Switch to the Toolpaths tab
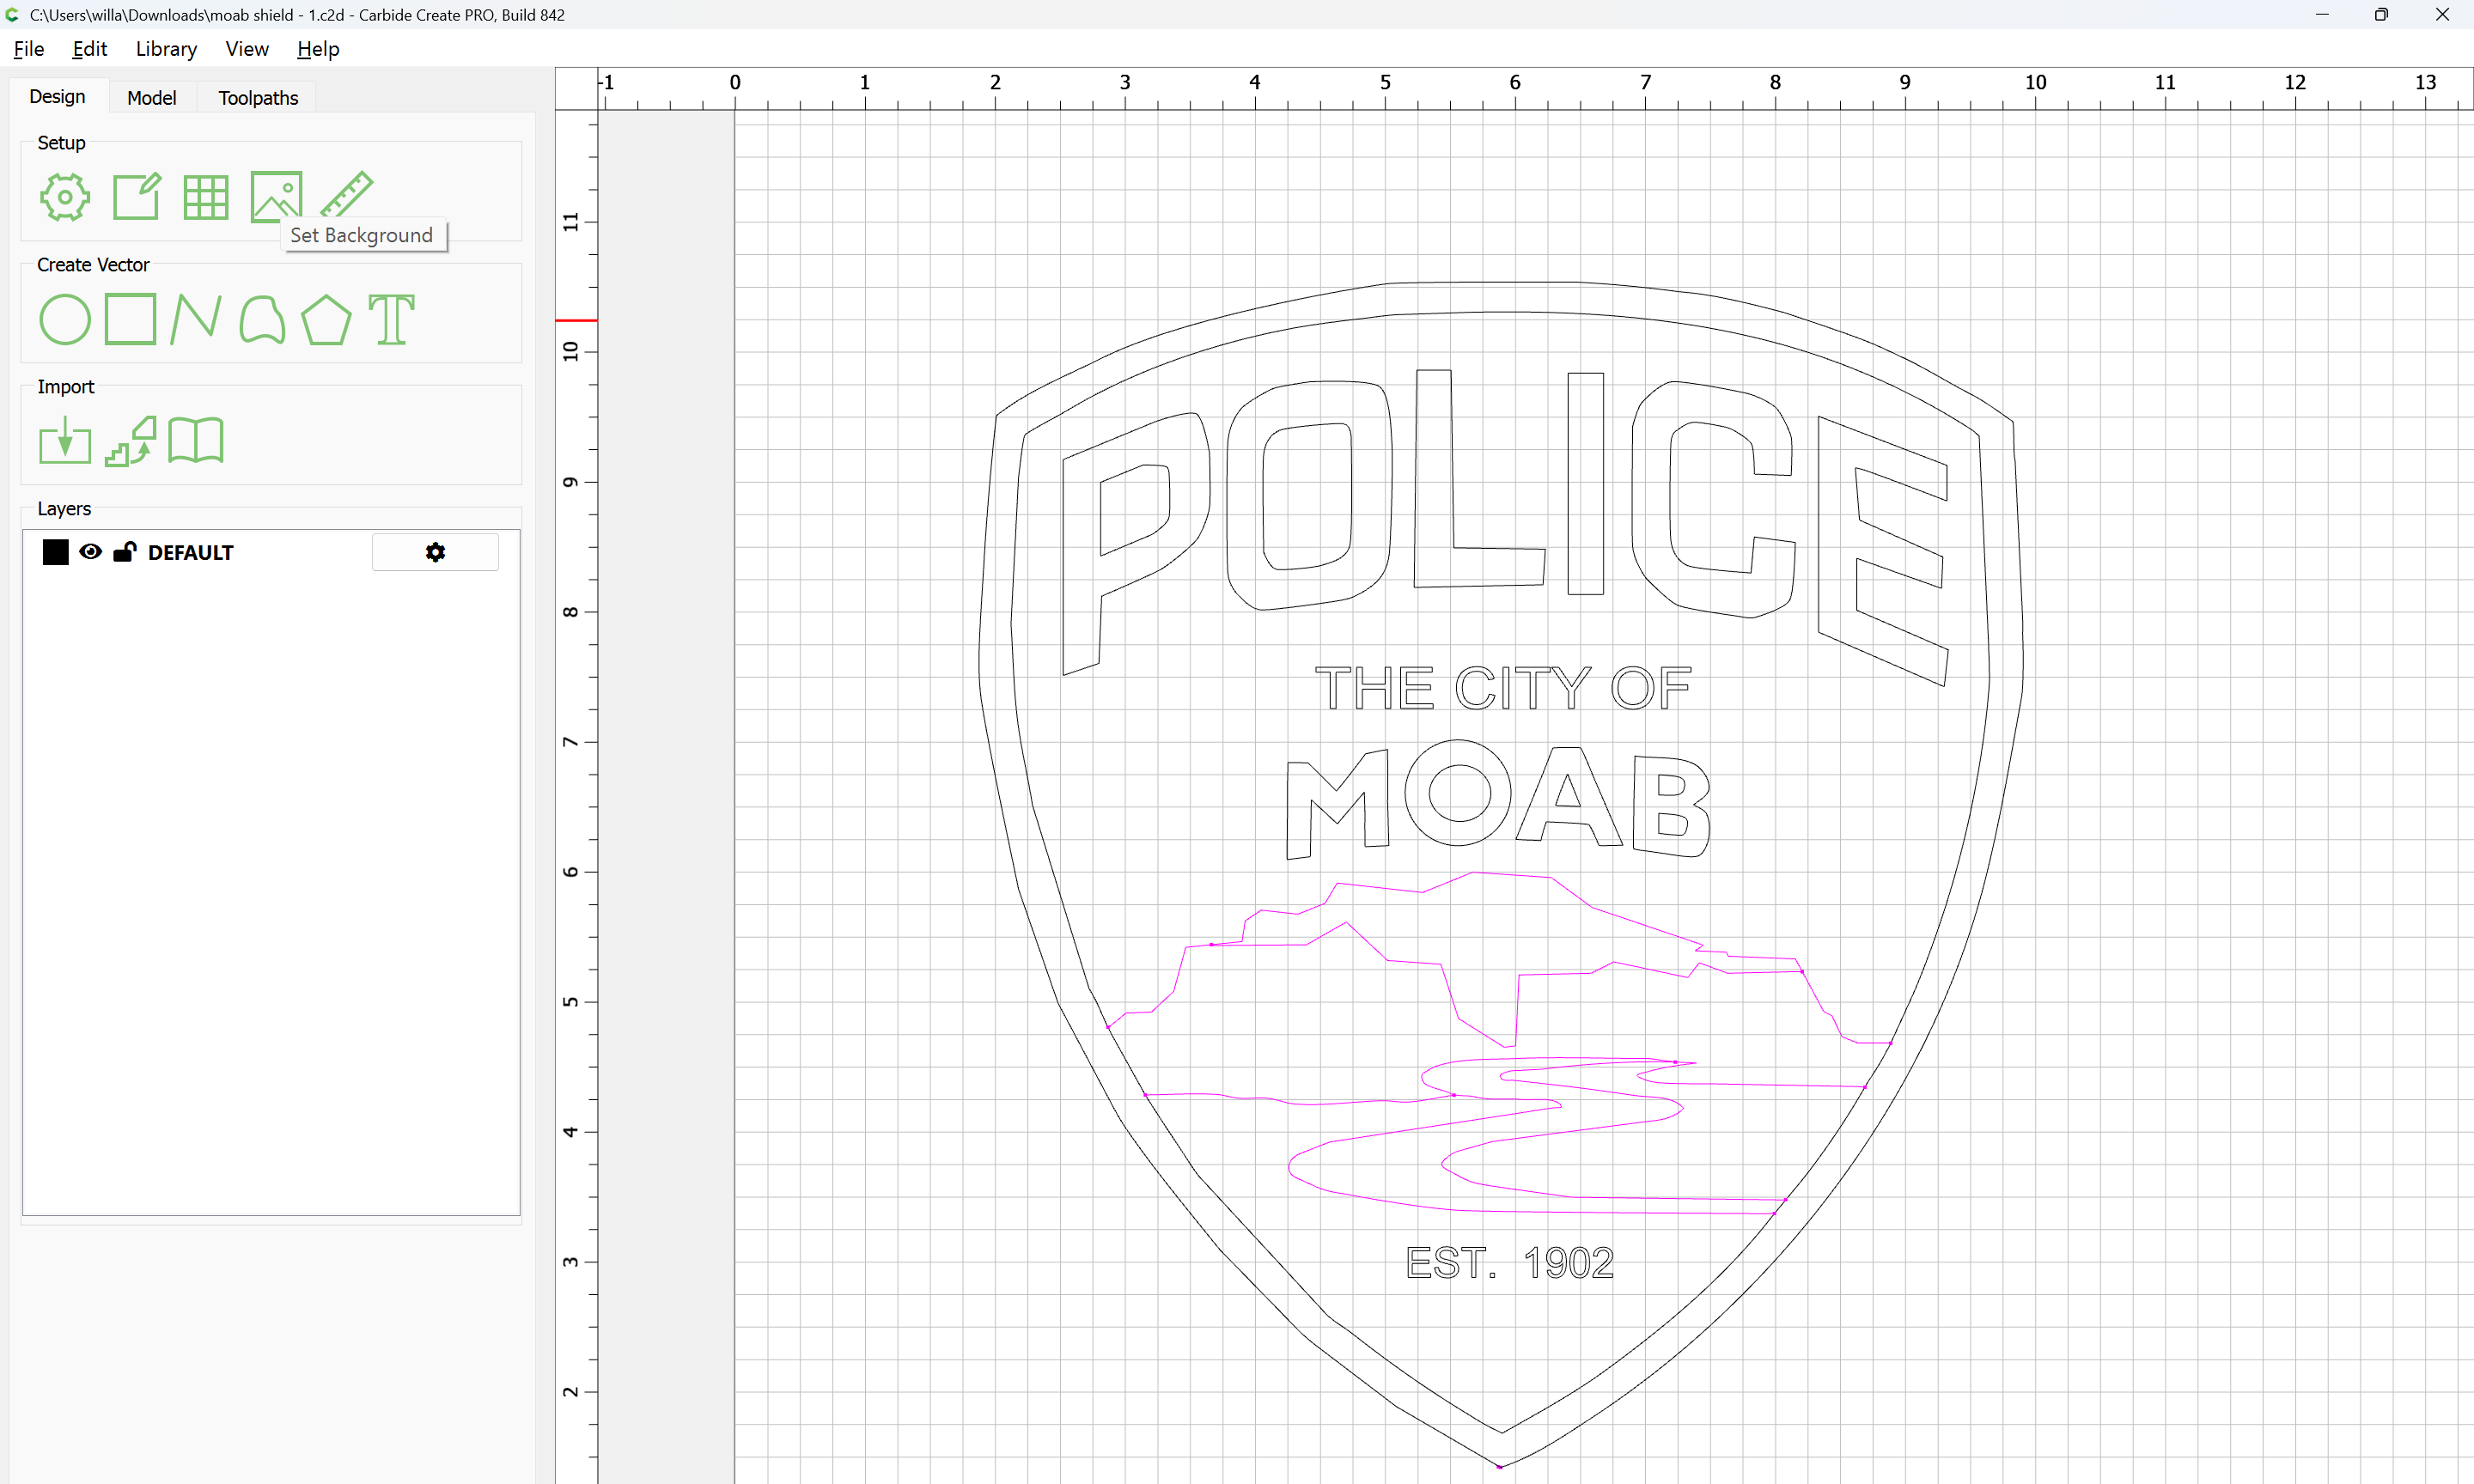This screenshot has width=2474, height=1484. click(x=258, y=98)
